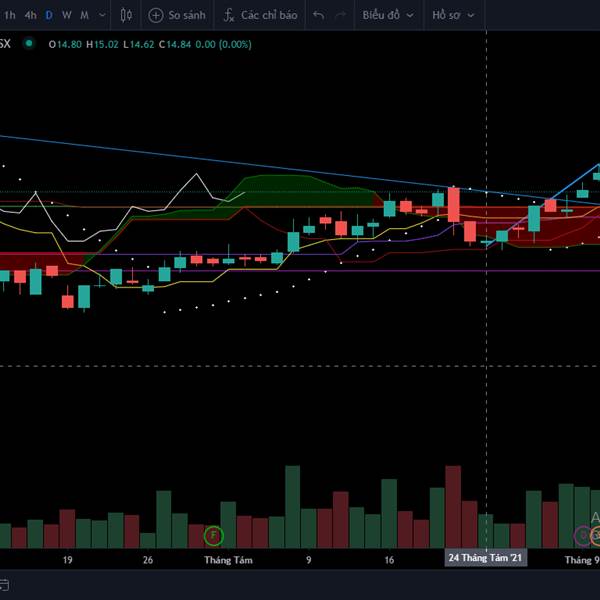The width and height of the screenshot is (600, 600).
Task: Click the market status dot beside the symbol
Action: click(x=29, y=44)
